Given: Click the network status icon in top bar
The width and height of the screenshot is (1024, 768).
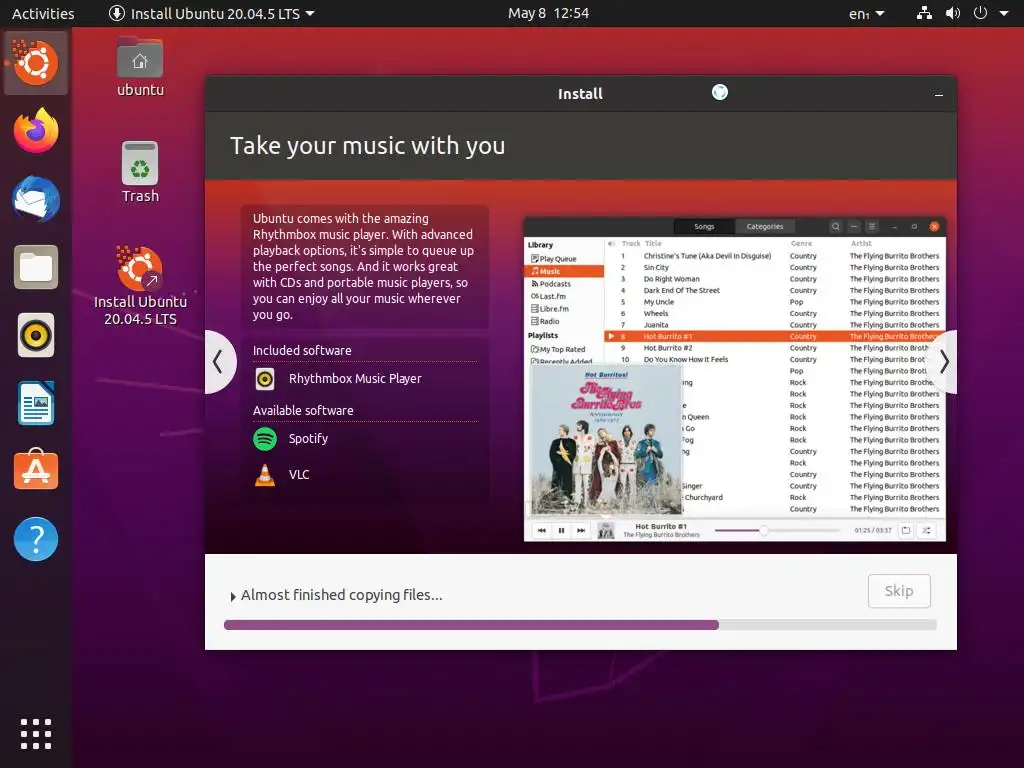Looking at the screenshot, I should click(x=924, y=13).
